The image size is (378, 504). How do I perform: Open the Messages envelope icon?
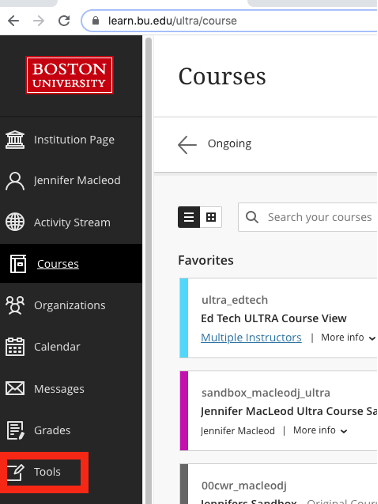tap(15, 388)
